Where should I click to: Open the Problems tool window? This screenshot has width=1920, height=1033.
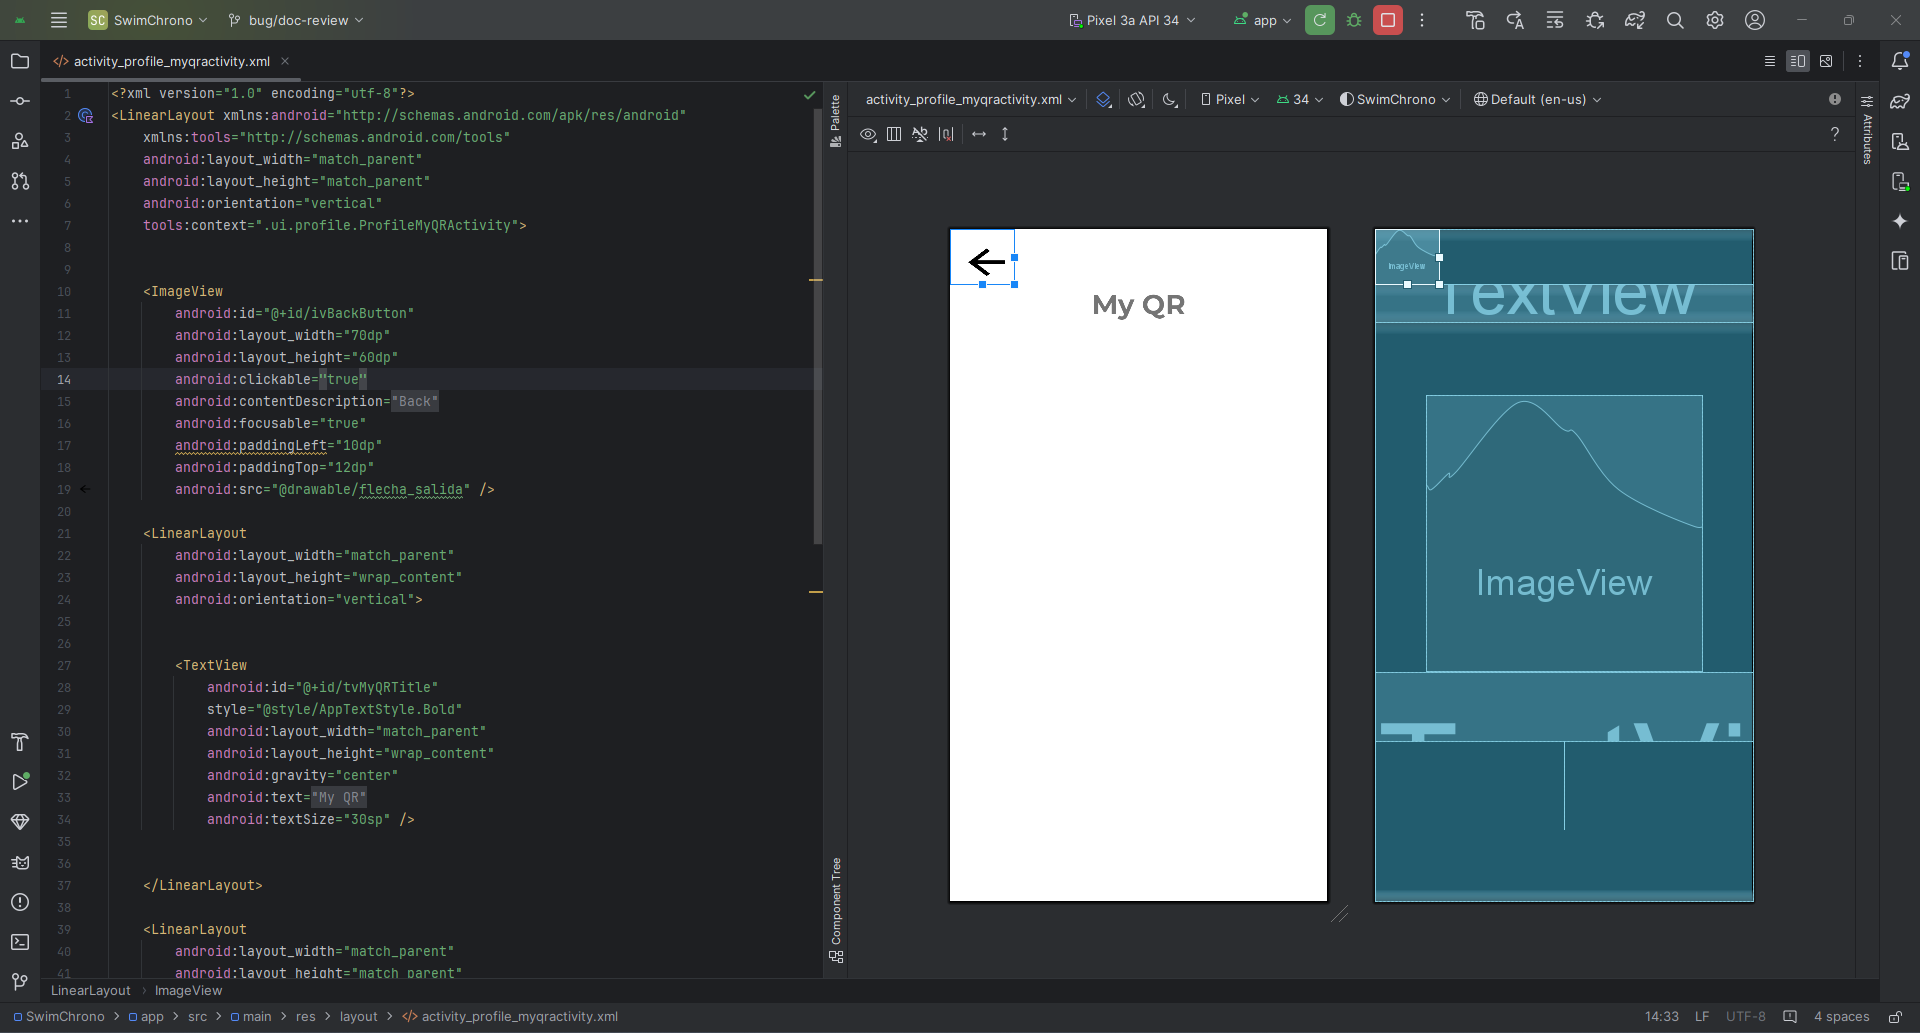pyautogui.click(x=20, y=902)
